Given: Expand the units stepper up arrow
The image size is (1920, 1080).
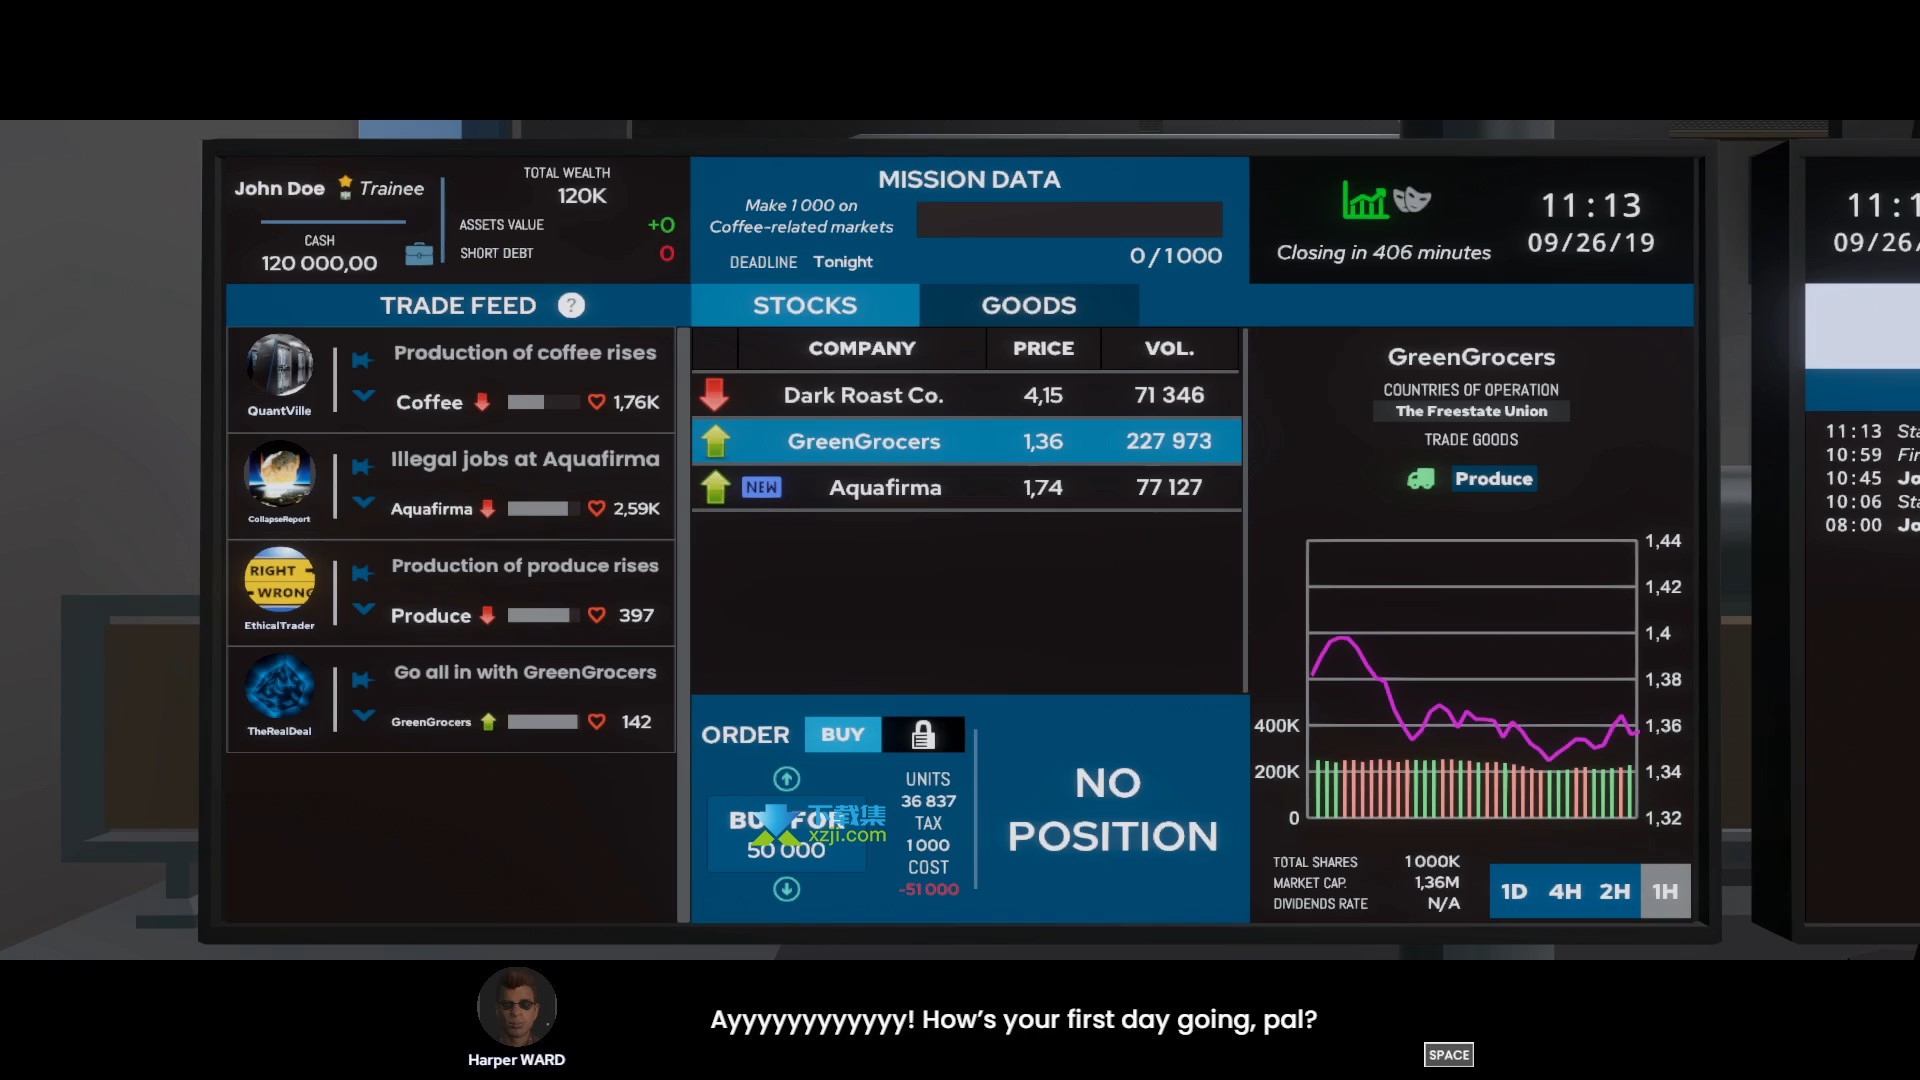Looking at the screenshot, I should coord(785,779).
